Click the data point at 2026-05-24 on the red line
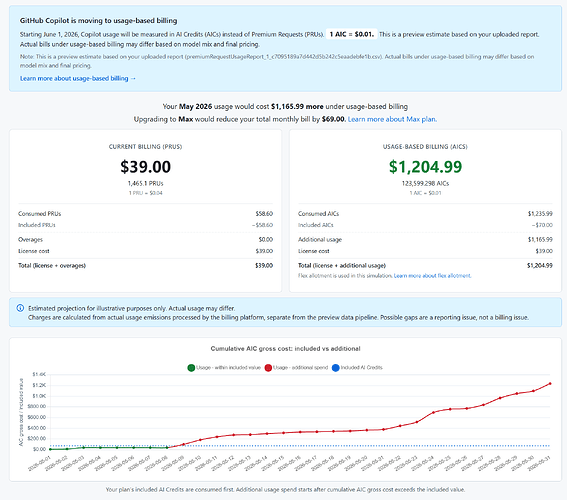The width and height of the screenshot is (567, 500). click(434, 413)
